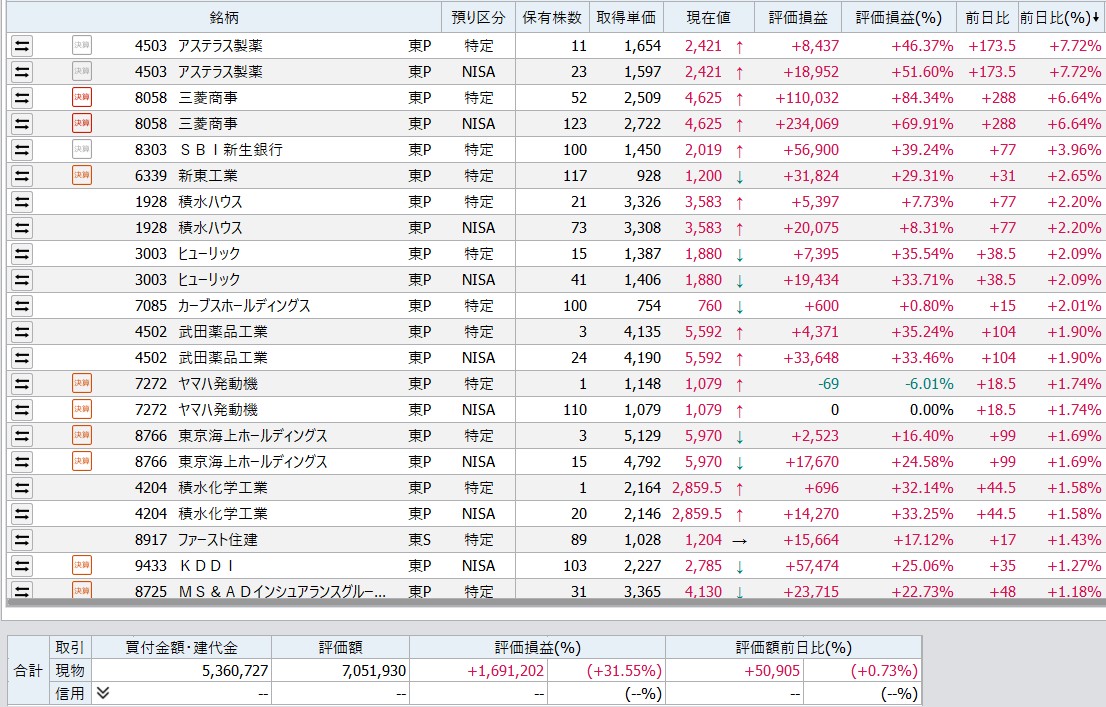Click daily change +50,905
Screen dimensions: 1106x707
772,670
